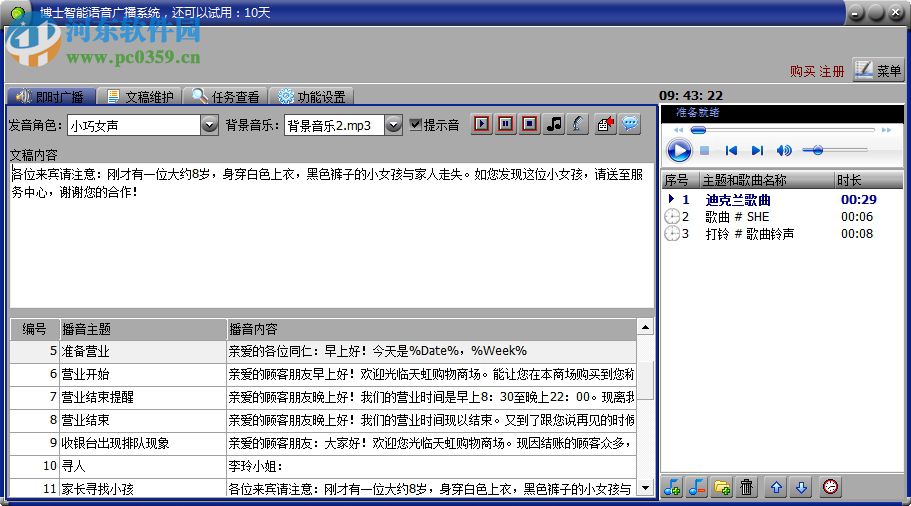Image resolution: width=911 pixels, height=506 pixels.
Task: Open the 菜单 menu icon
Action: coord(878,70)
